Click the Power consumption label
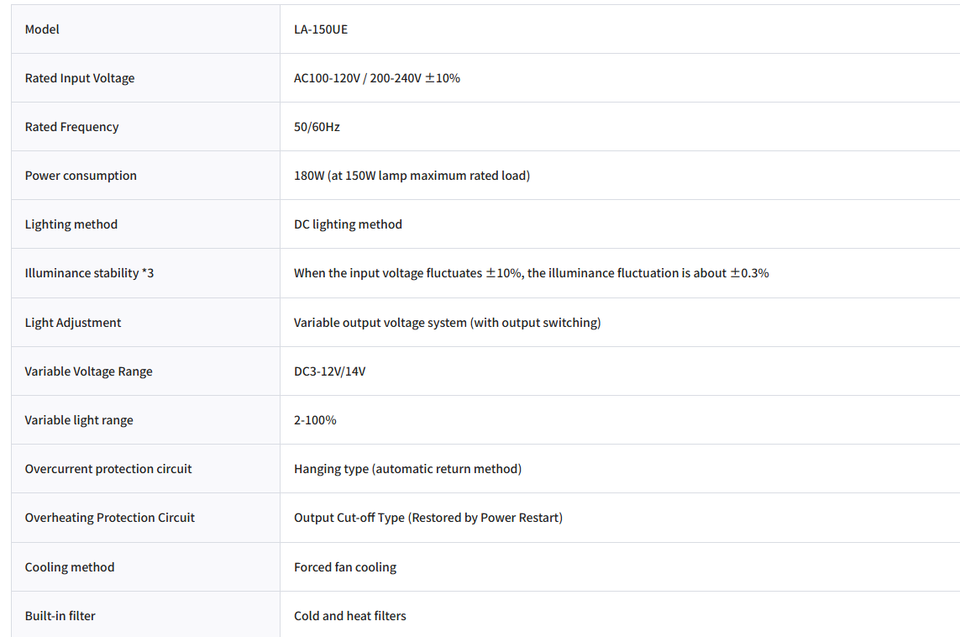 coord(81,176)
